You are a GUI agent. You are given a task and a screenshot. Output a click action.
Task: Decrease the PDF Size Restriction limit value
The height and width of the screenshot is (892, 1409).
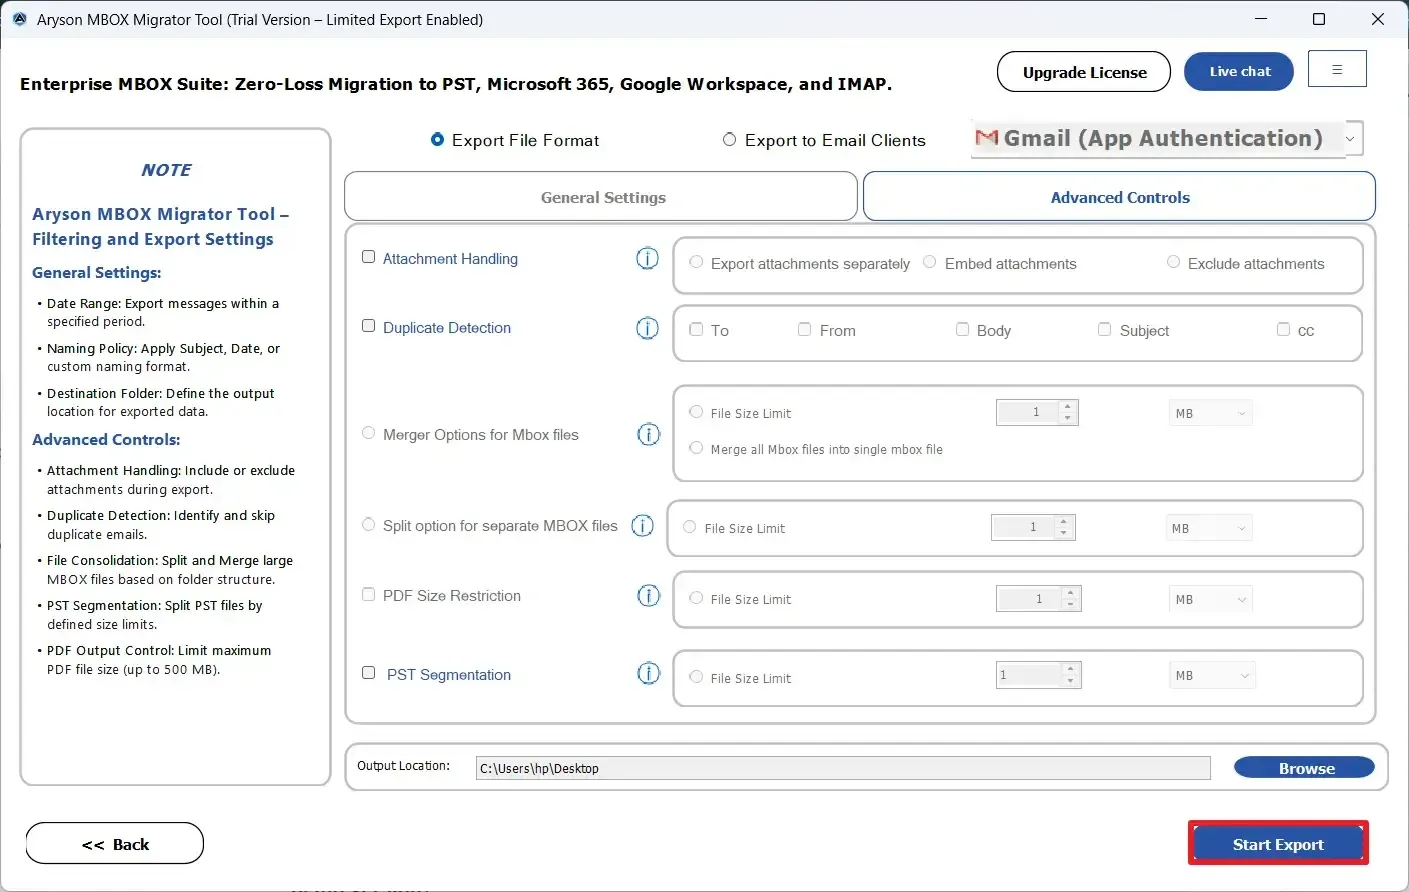1071,604
